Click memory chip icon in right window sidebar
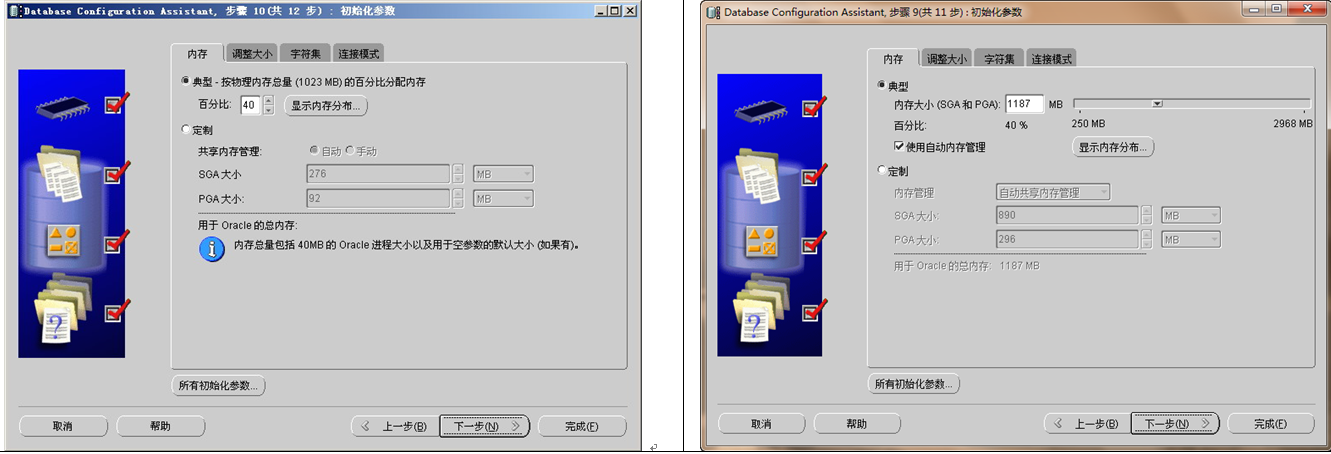This screenshot has width=1331, height=454. (x=763, y=110)
